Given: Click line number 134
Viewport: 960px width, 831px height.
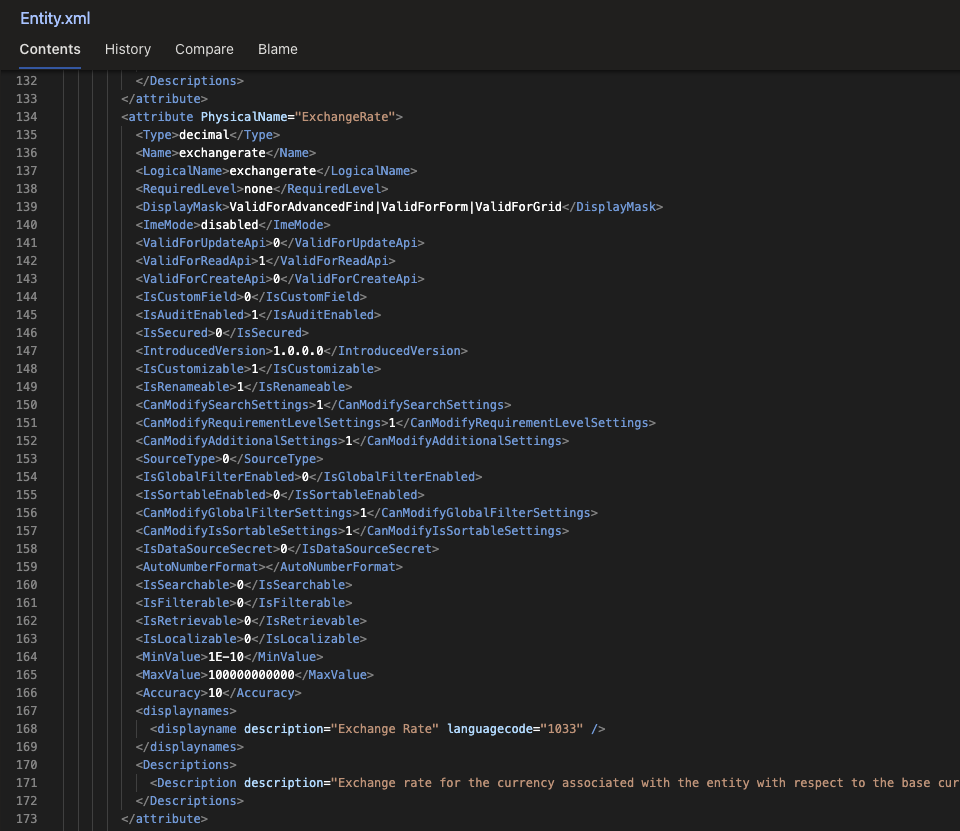Looking at the screenshot, I should tap(26, 116).
